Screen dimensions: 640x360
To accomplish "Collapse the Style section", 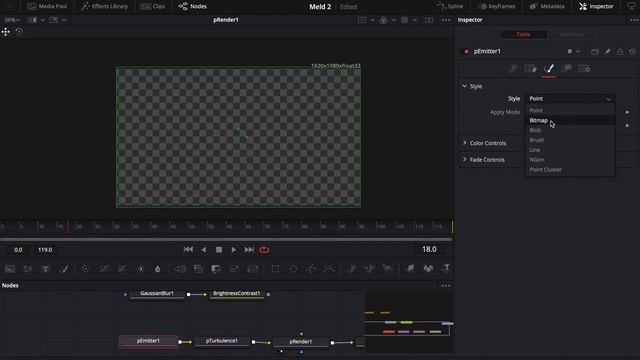I will point(464,86).
